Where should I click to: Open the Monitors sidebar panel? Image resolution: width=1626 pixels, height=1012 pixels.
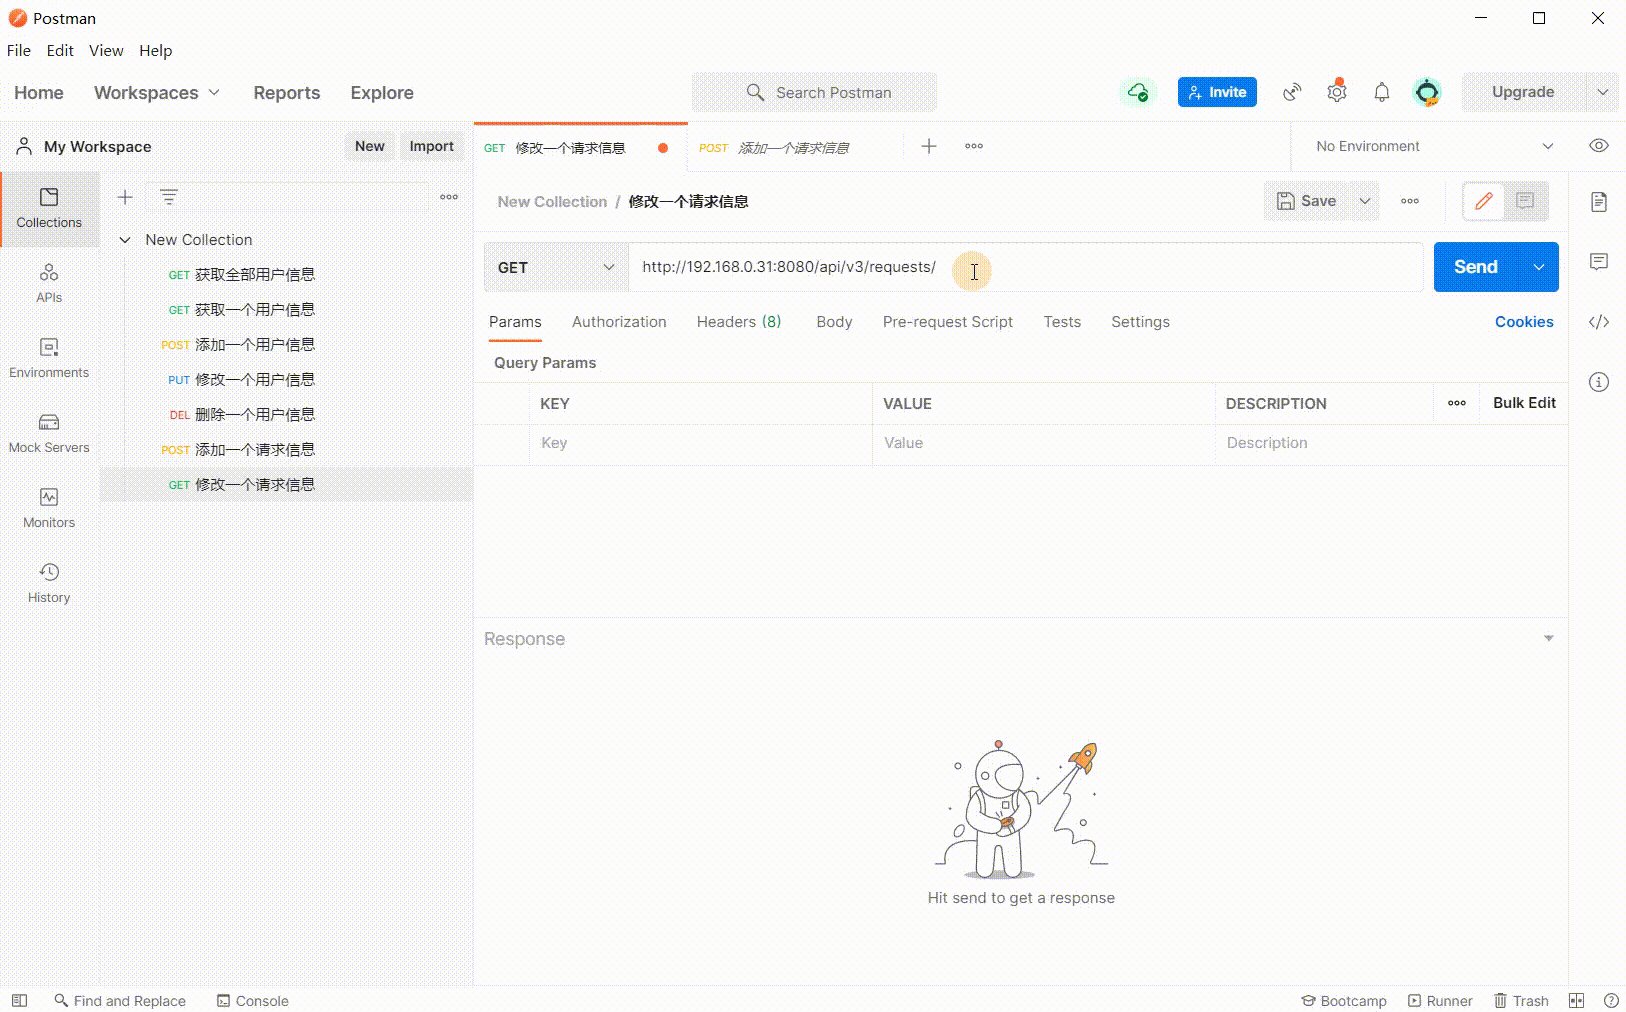[49, 508]
